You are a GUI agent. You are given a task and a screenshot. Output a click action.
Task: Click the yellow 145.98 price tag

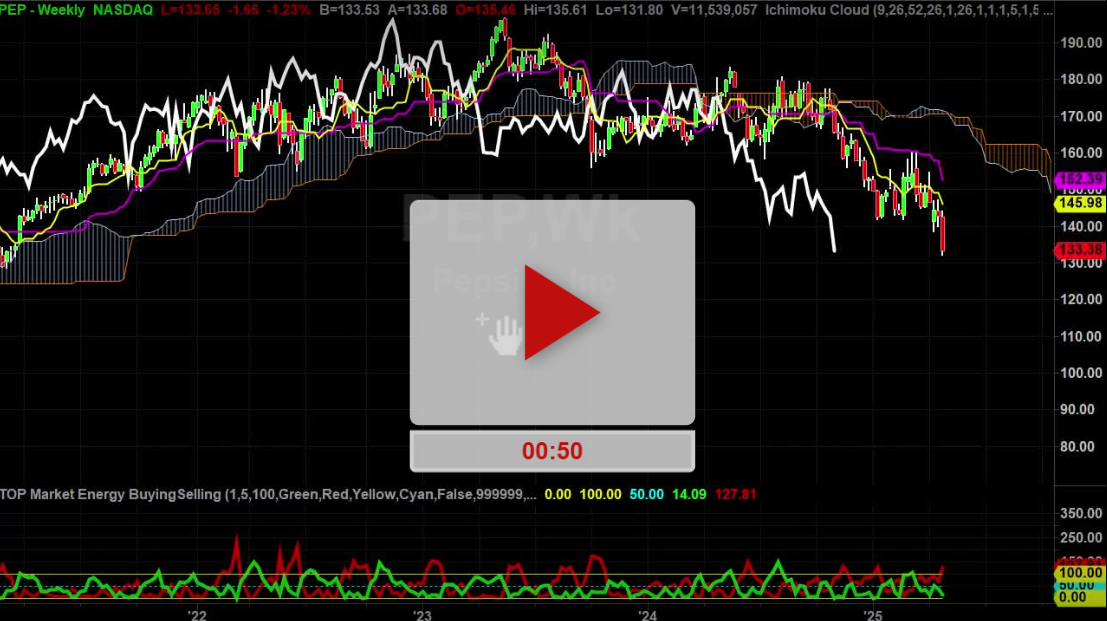(1080, 203)
